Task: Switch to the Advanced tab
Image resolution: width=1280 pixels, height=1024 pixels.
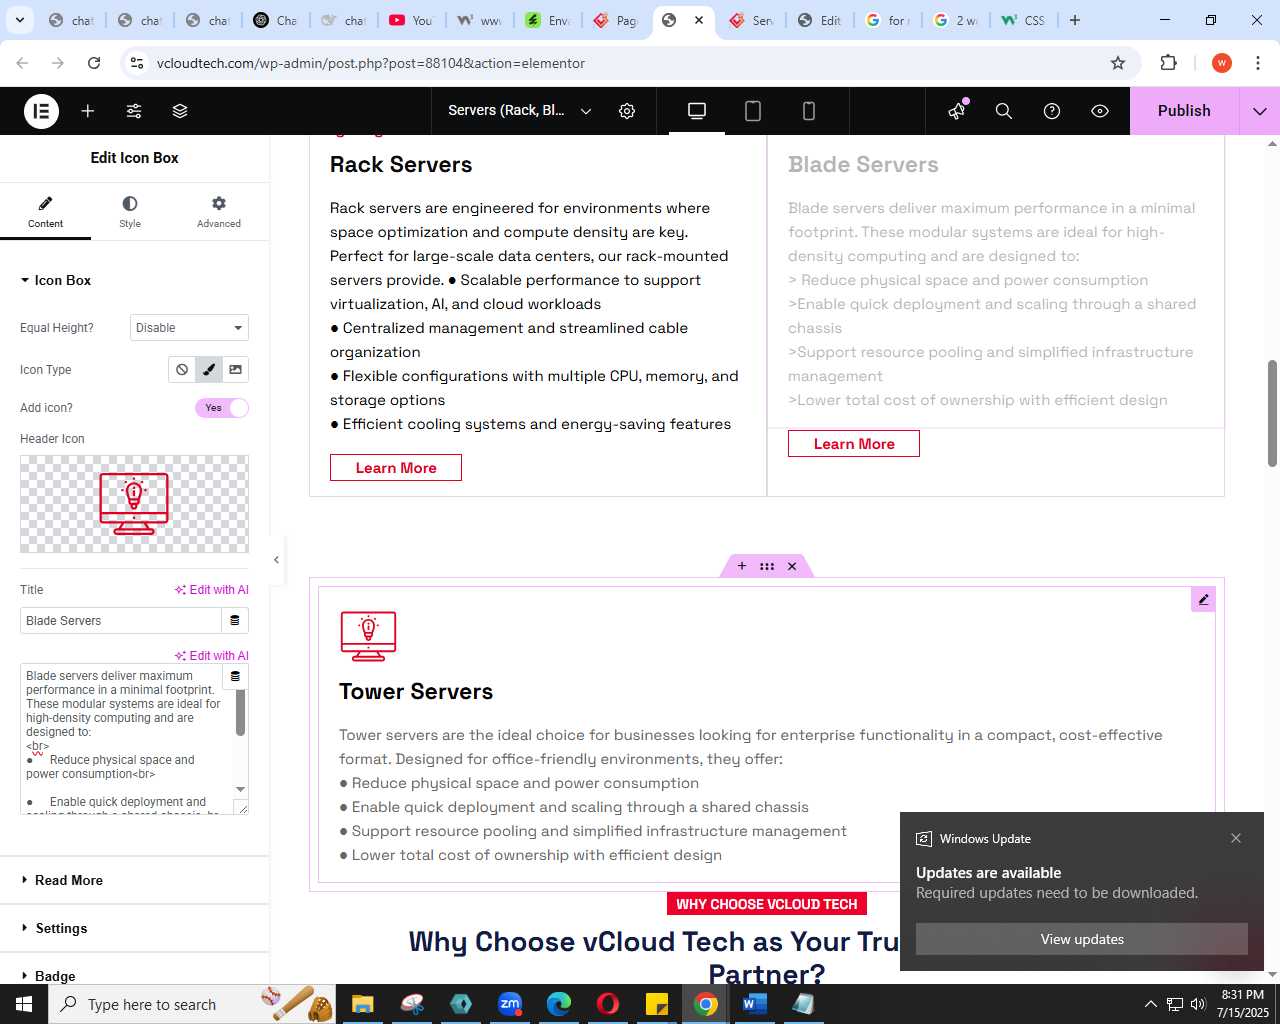Action: [x=219, y=212]
